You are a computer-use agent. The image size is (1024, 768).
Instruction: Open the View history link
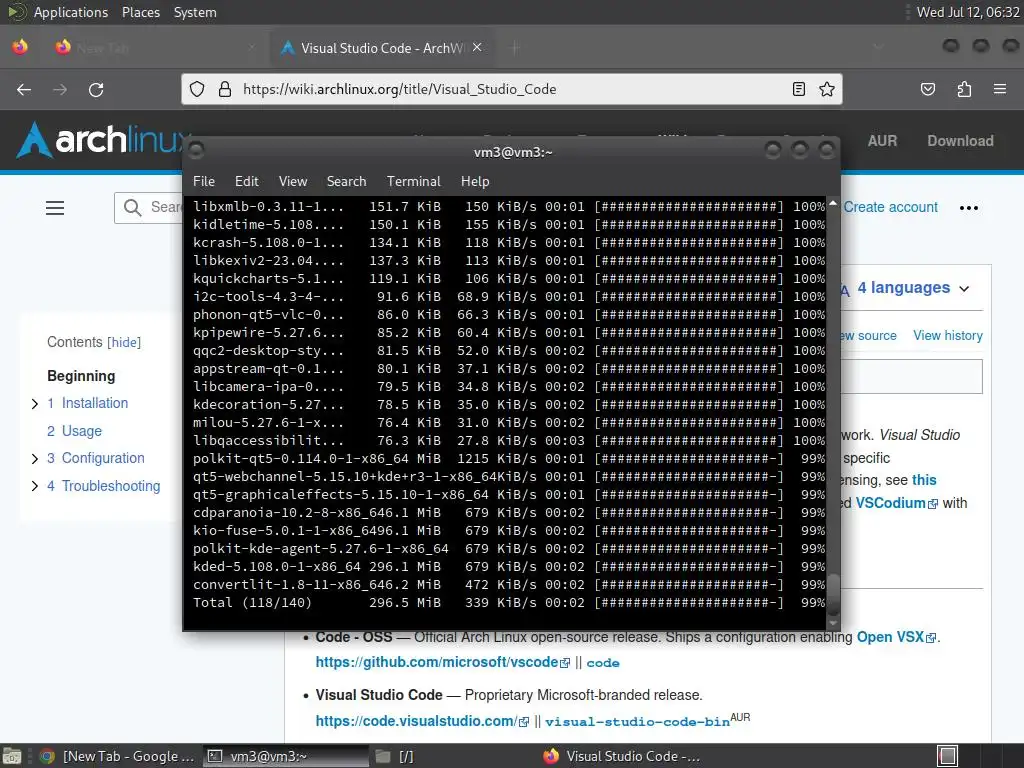click(948, 336)
